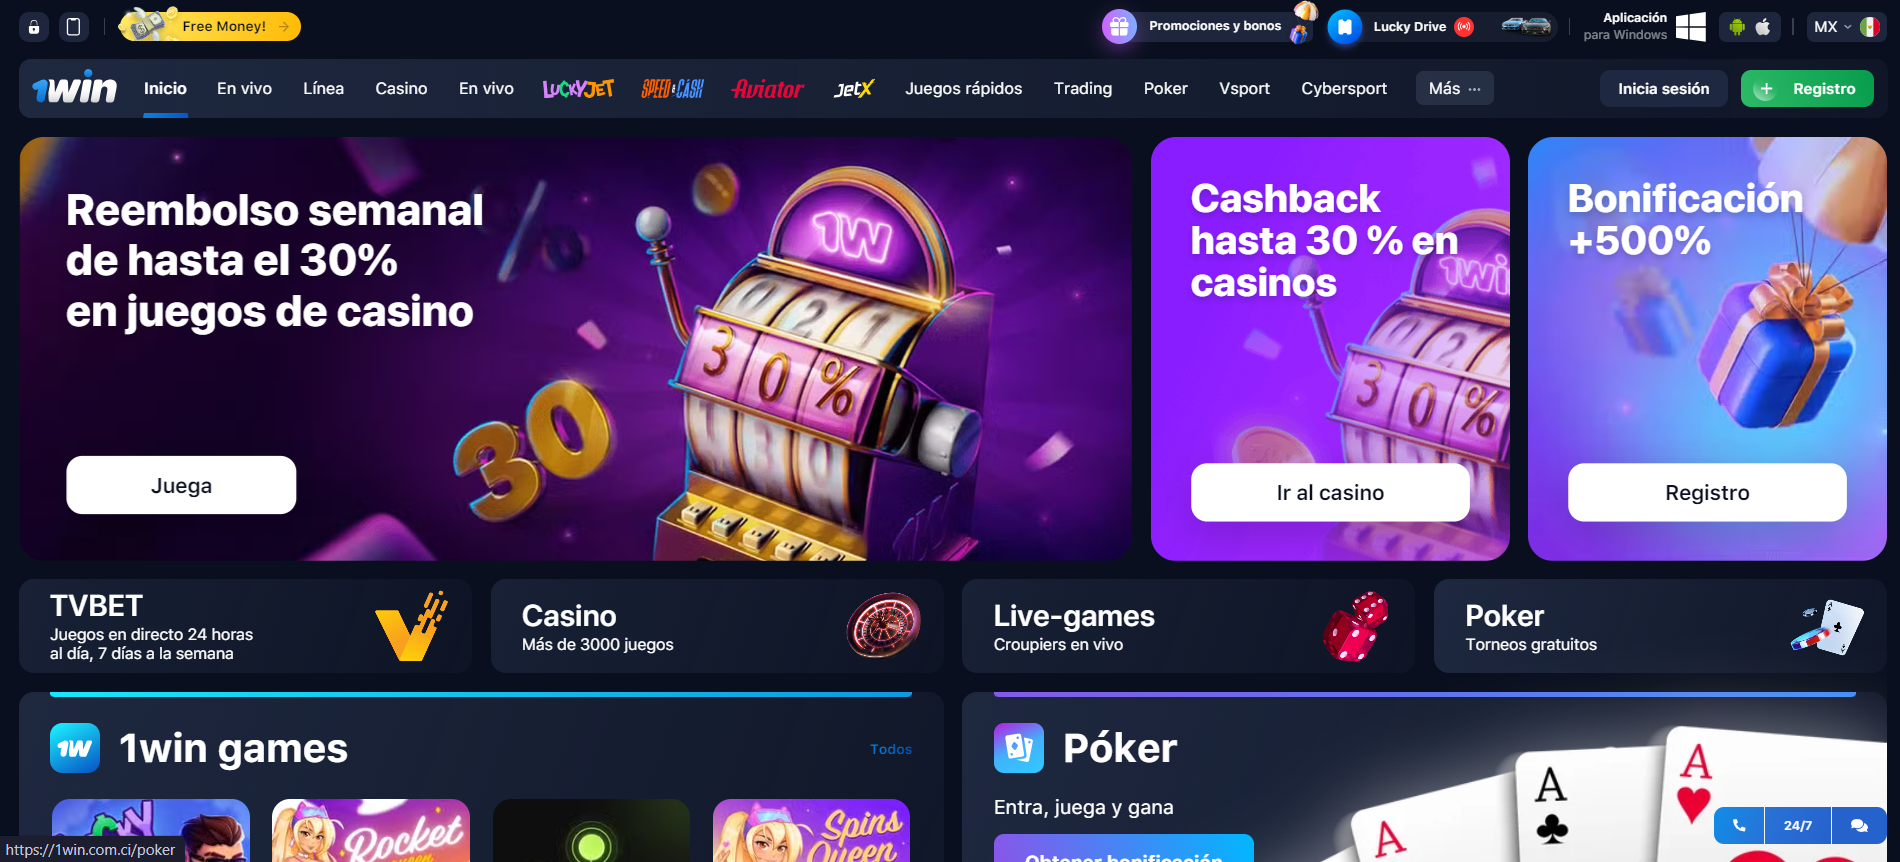The height and width of the screenshot is (862, 1900).
Task: Click the Juega banner button
Action: (181, 485)
